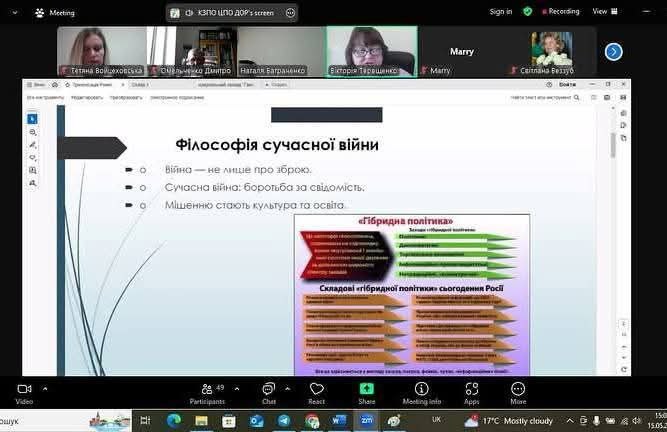
Task: Click the React heart icon
Action: point(317,391)
